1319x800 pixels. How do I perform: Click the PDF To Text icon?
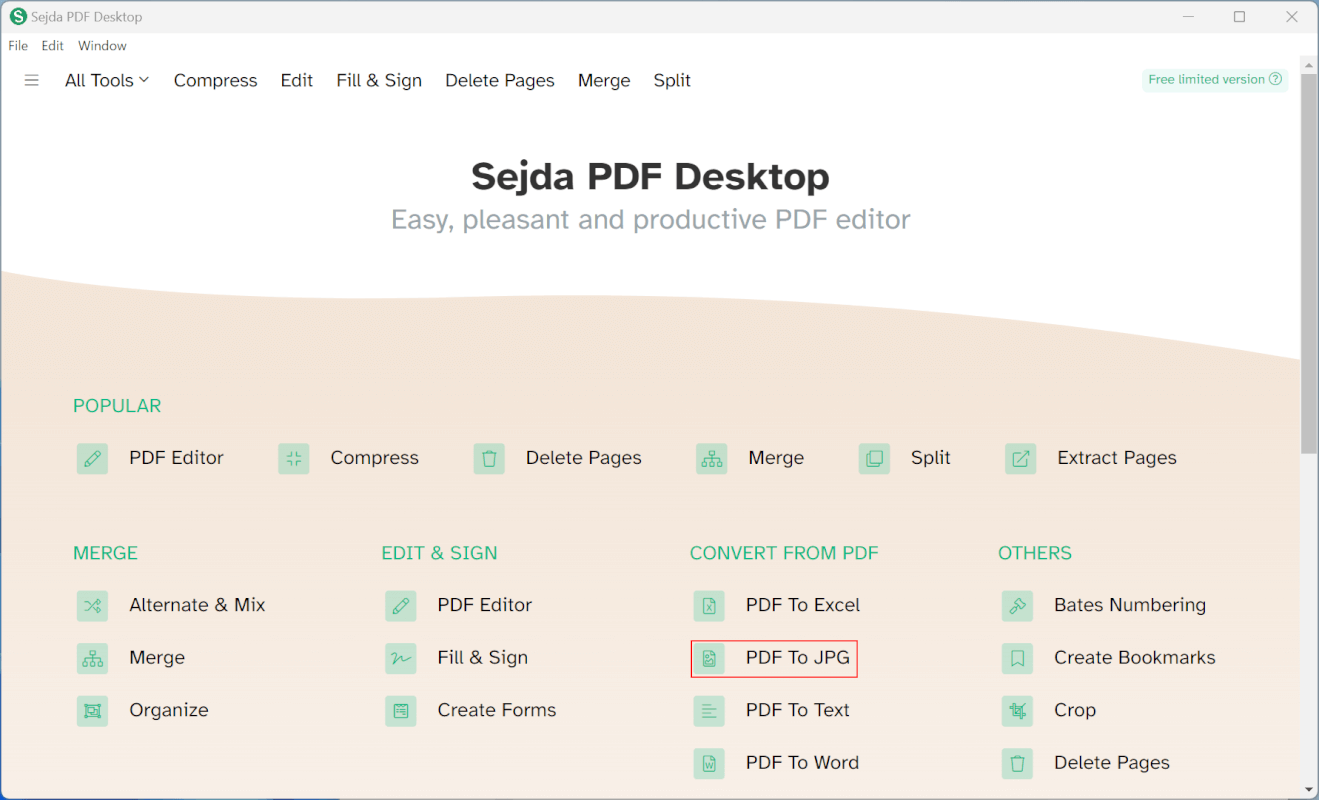point(709,711)
